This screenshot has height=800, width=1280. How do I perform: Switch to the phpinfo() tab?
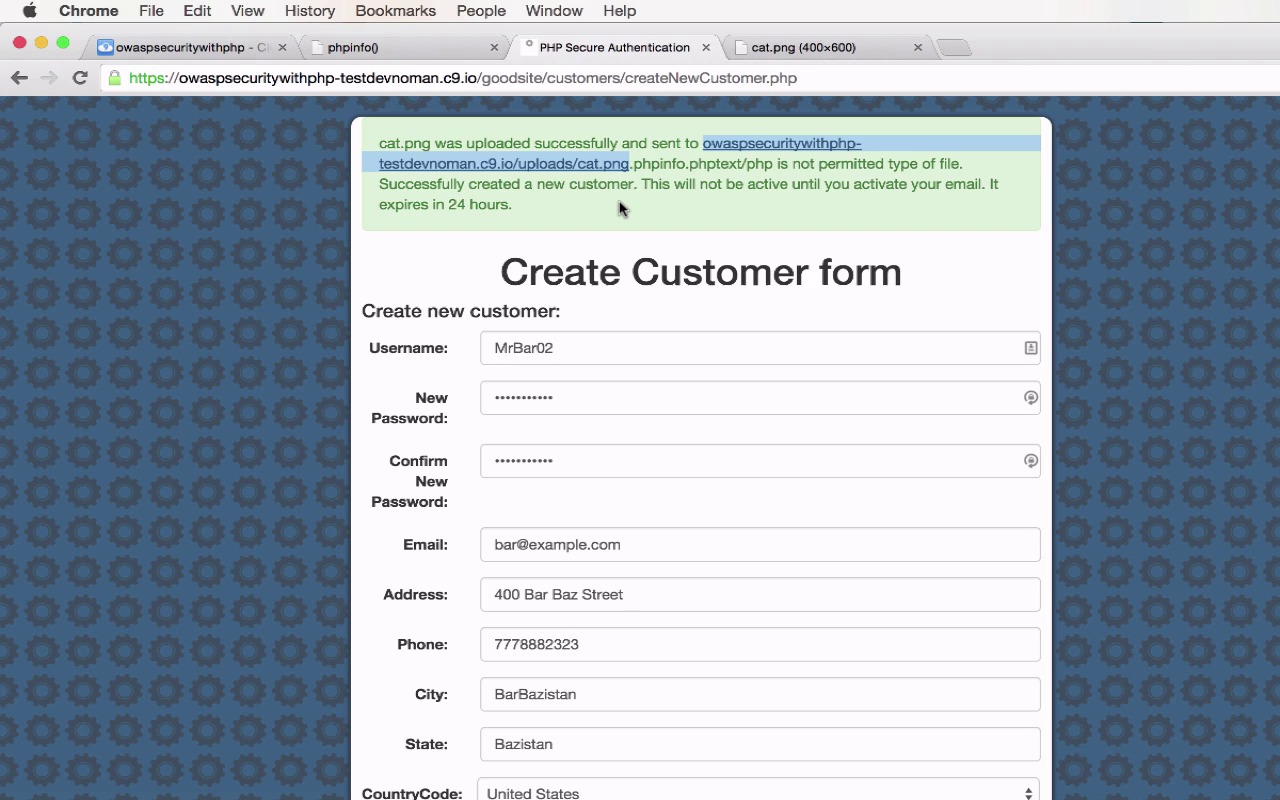click(404, 47)
